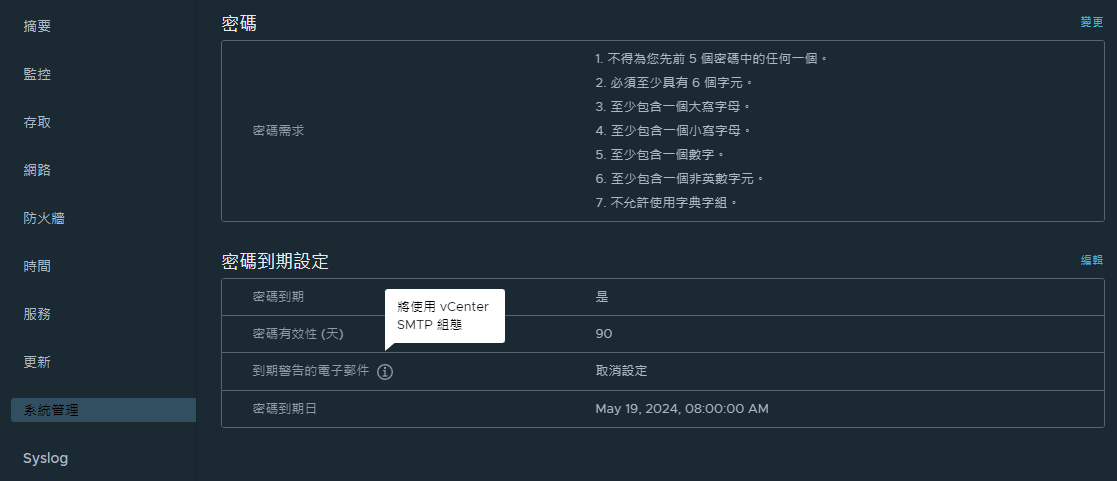Select 存取 in the left navigation
Viewport: 1117px width, 481px height.
[37, 122]
